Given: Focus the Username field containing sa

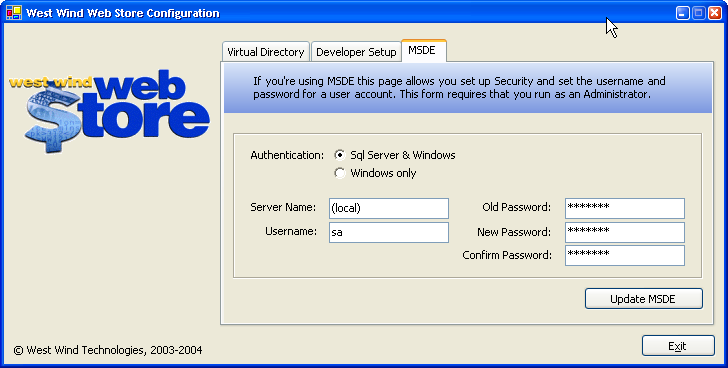Looking at the screenshot, I should [389, 232].
